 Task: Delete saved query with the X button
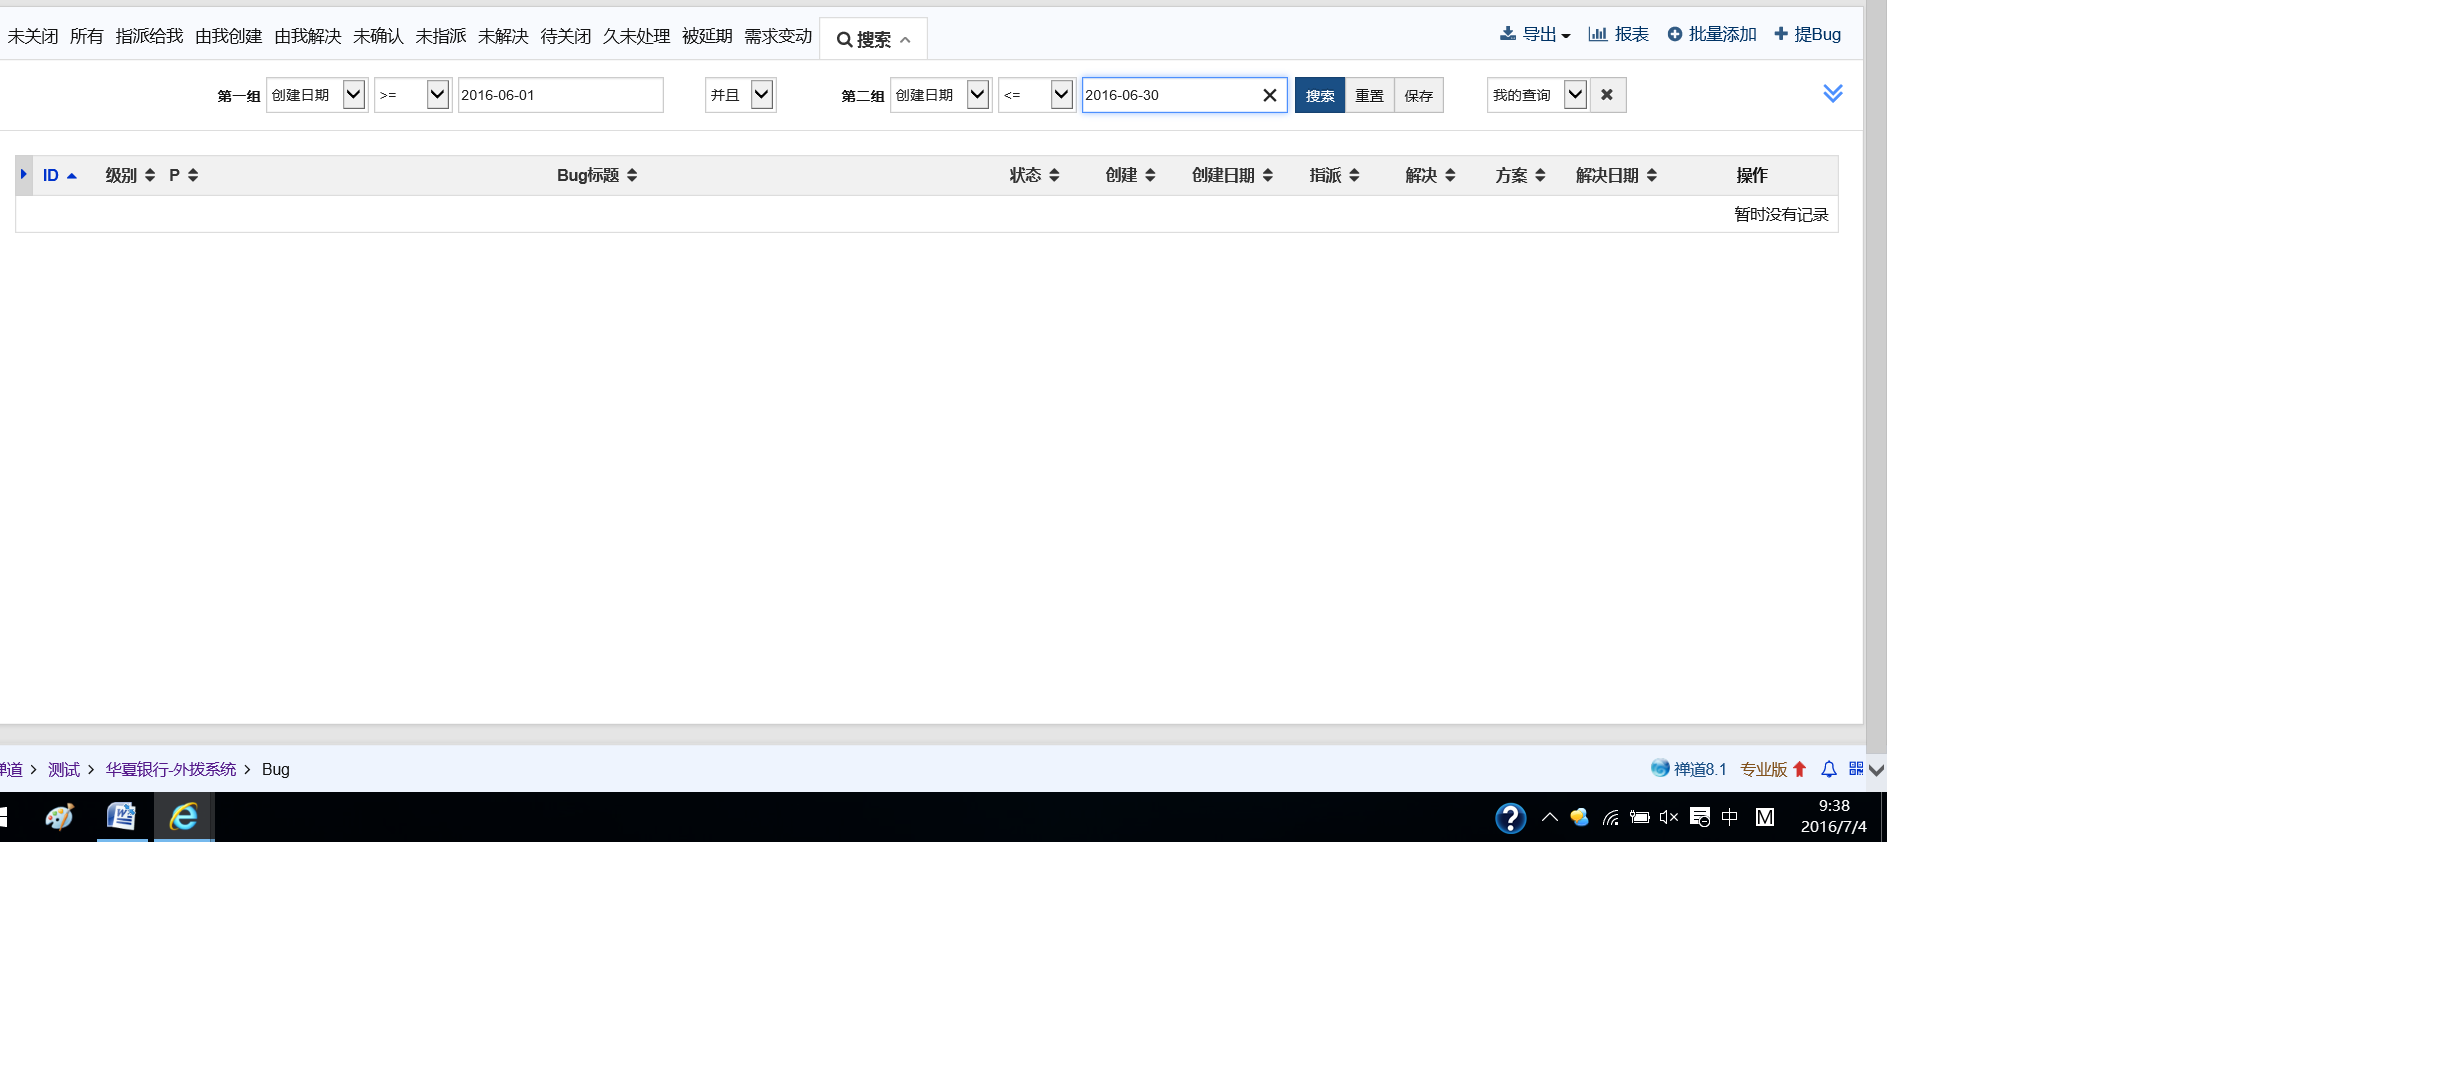pos(1607,95)
